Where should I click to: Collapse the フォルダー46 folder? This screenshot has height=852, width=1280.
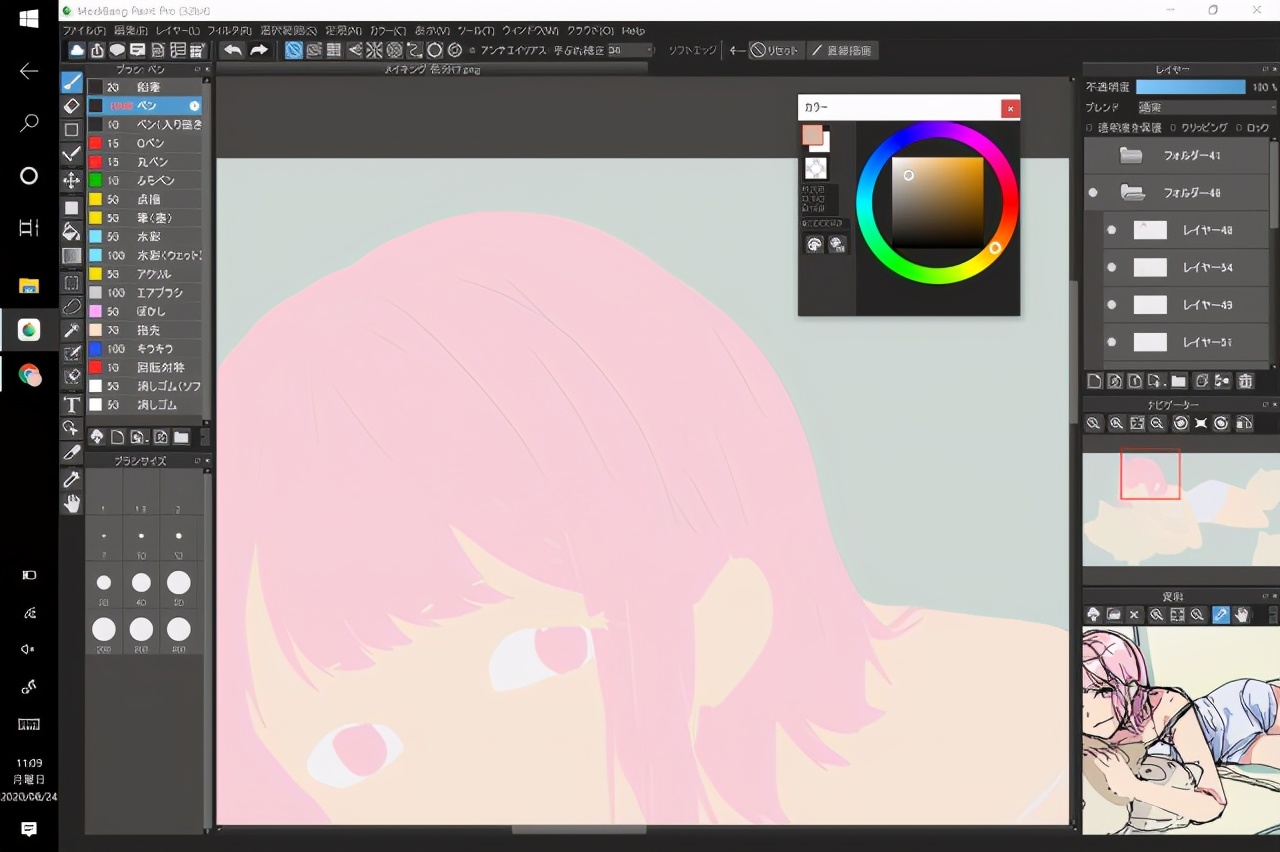click(x=1132, y=192)
